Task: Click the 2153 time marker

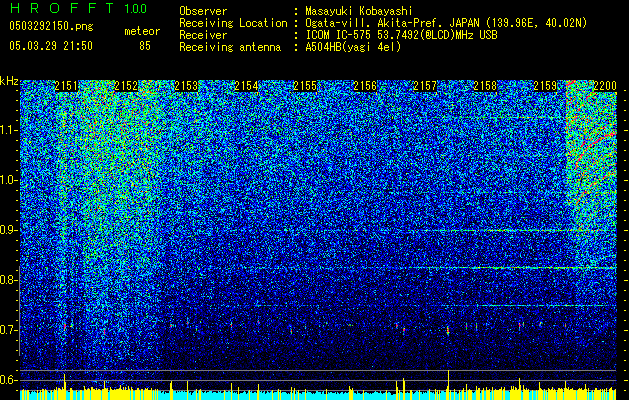Action: tap(186, 86)
